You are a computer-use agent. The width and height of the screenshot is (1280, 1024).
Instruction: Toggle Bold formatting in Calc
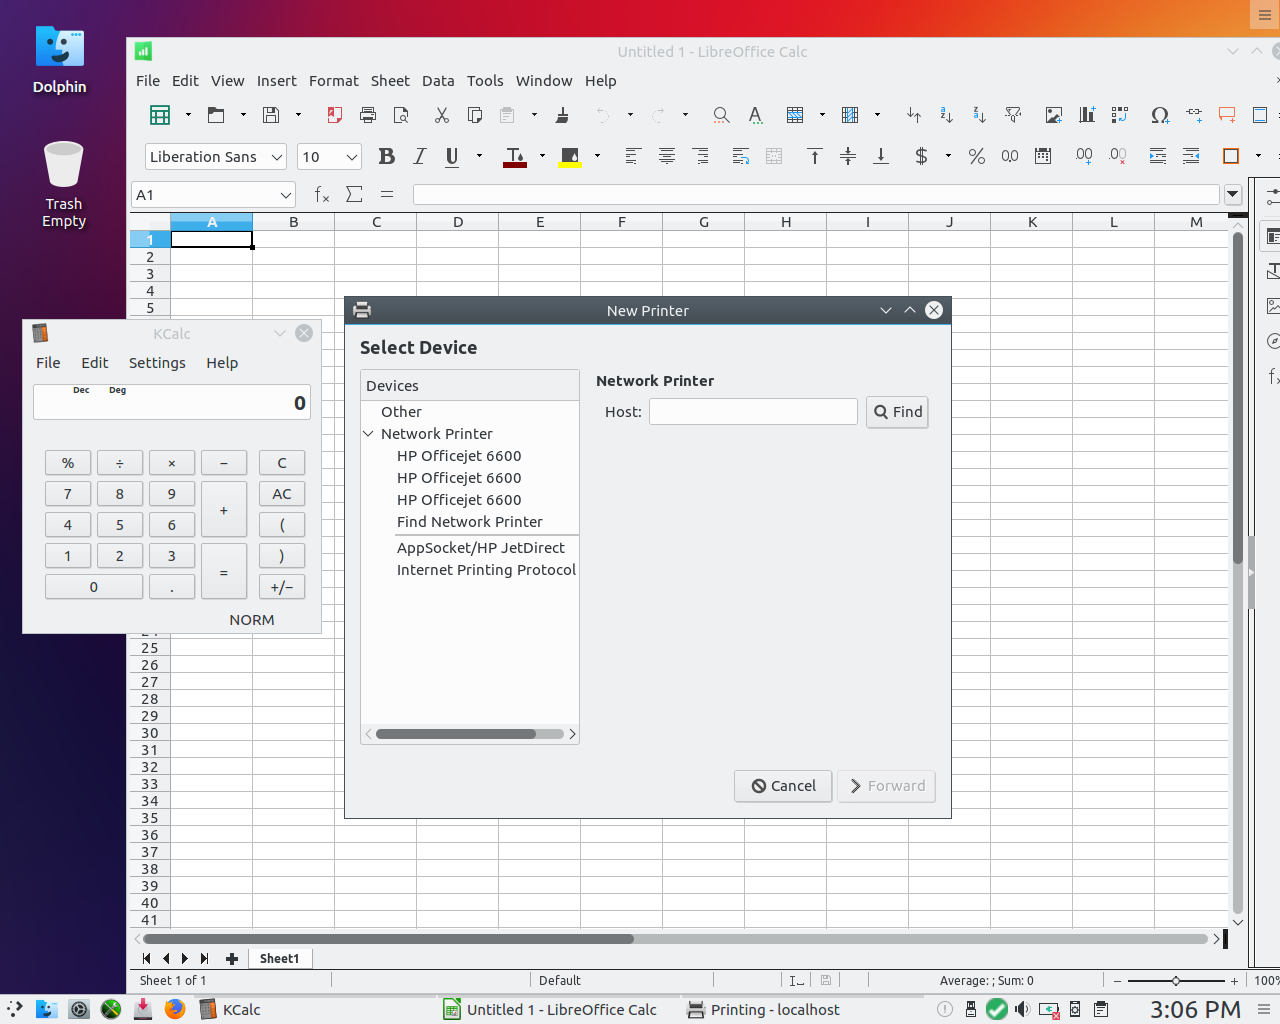pyautogui.click(x=387, y=156)
